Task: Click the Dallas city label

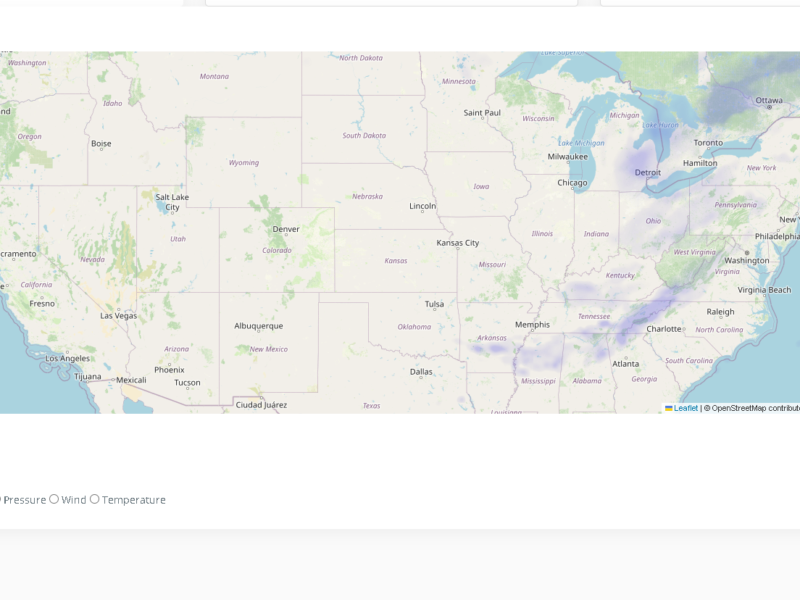Action: pyautogui.click(x=421, y=372)
